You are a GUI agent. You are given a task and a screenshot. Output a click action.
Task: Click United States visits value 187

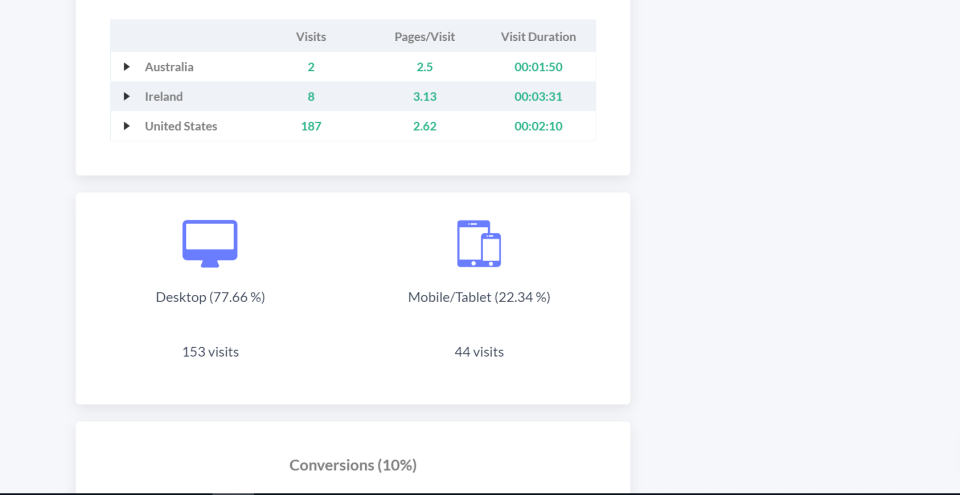pyautogui.click(x=311, y=126)
